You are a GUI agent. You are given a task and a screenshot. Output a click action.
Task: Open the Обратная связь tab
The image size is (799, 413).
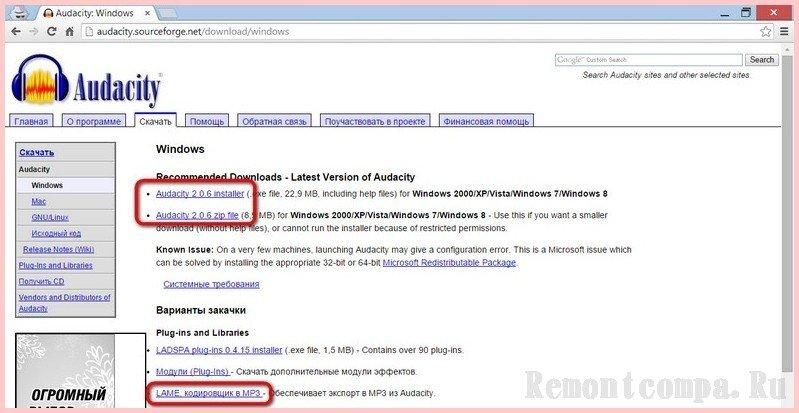274,121
